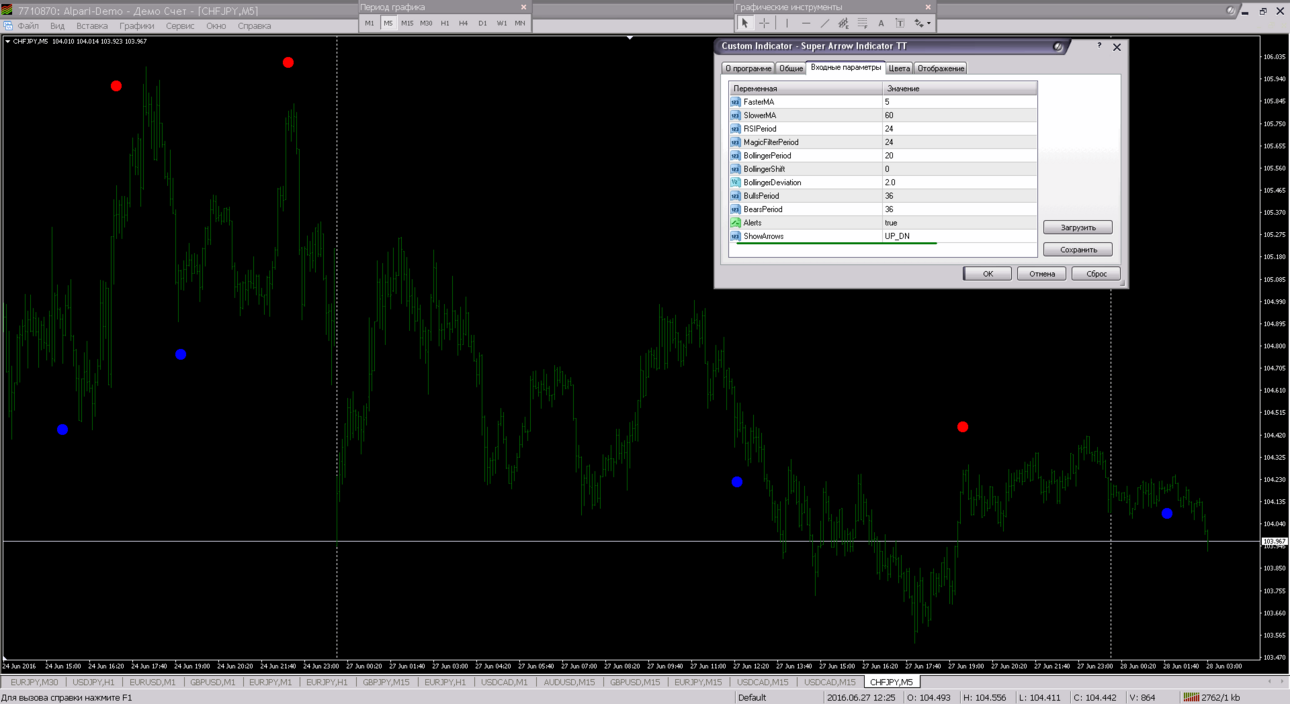Viewport: 1290px width, 704px height.
Task: Choose the vertical line drawing tool
Action: (x=787, y=23)
